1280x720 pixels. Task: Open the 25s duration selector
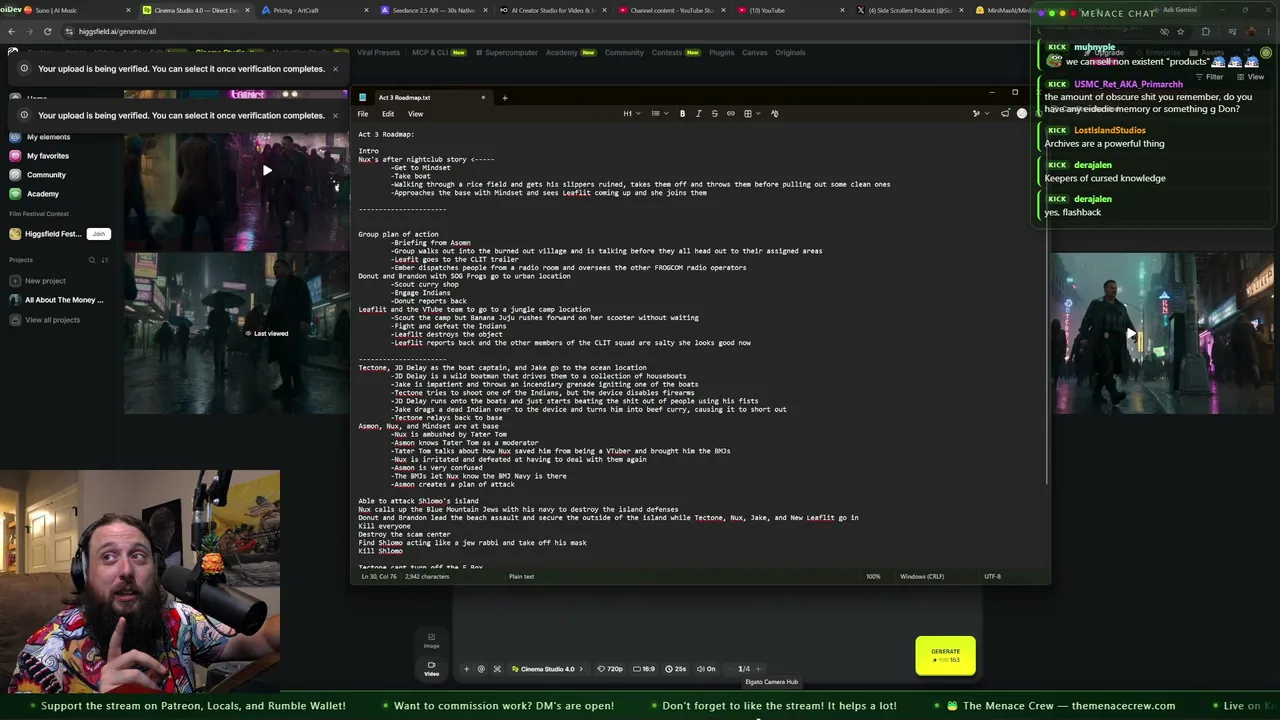(x=676, y=669)
